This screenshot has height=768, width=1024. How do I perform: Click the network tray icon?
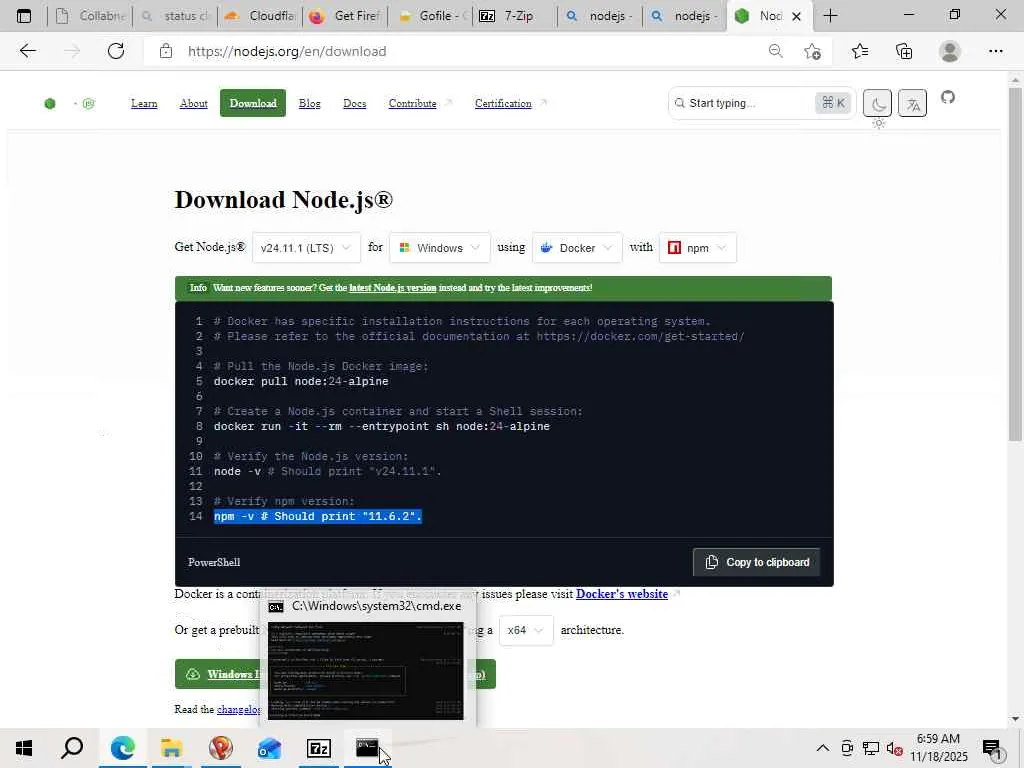871,748
